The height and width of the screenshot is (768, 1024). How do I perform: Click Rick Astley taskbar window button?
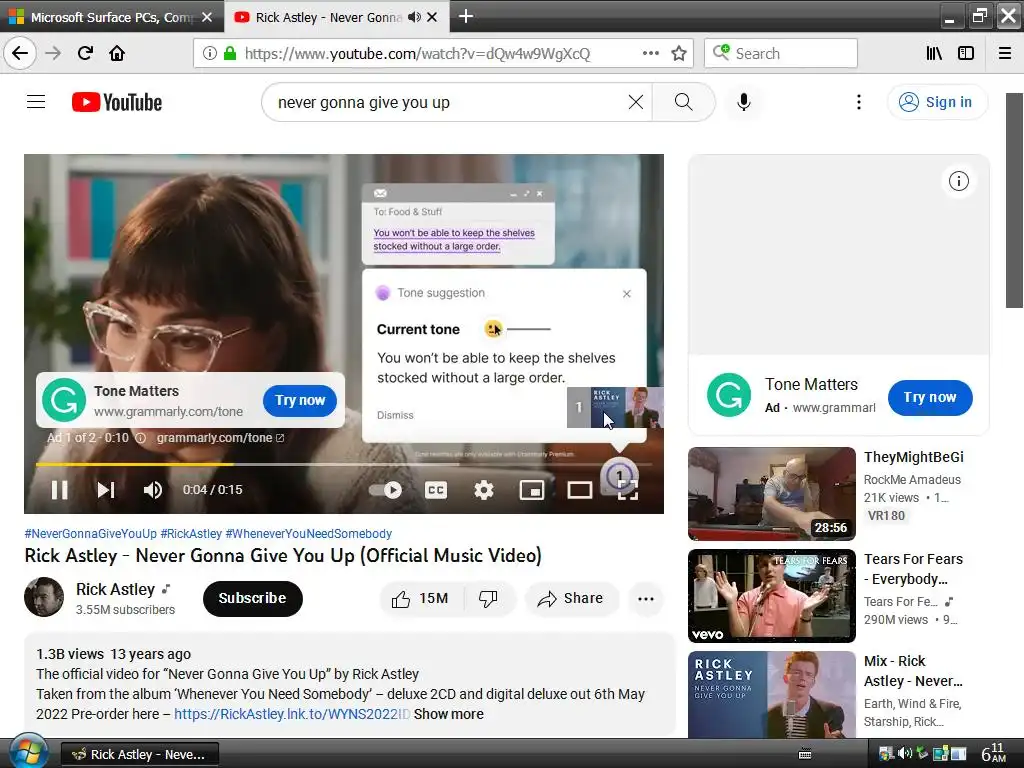(x=140, y=754)
